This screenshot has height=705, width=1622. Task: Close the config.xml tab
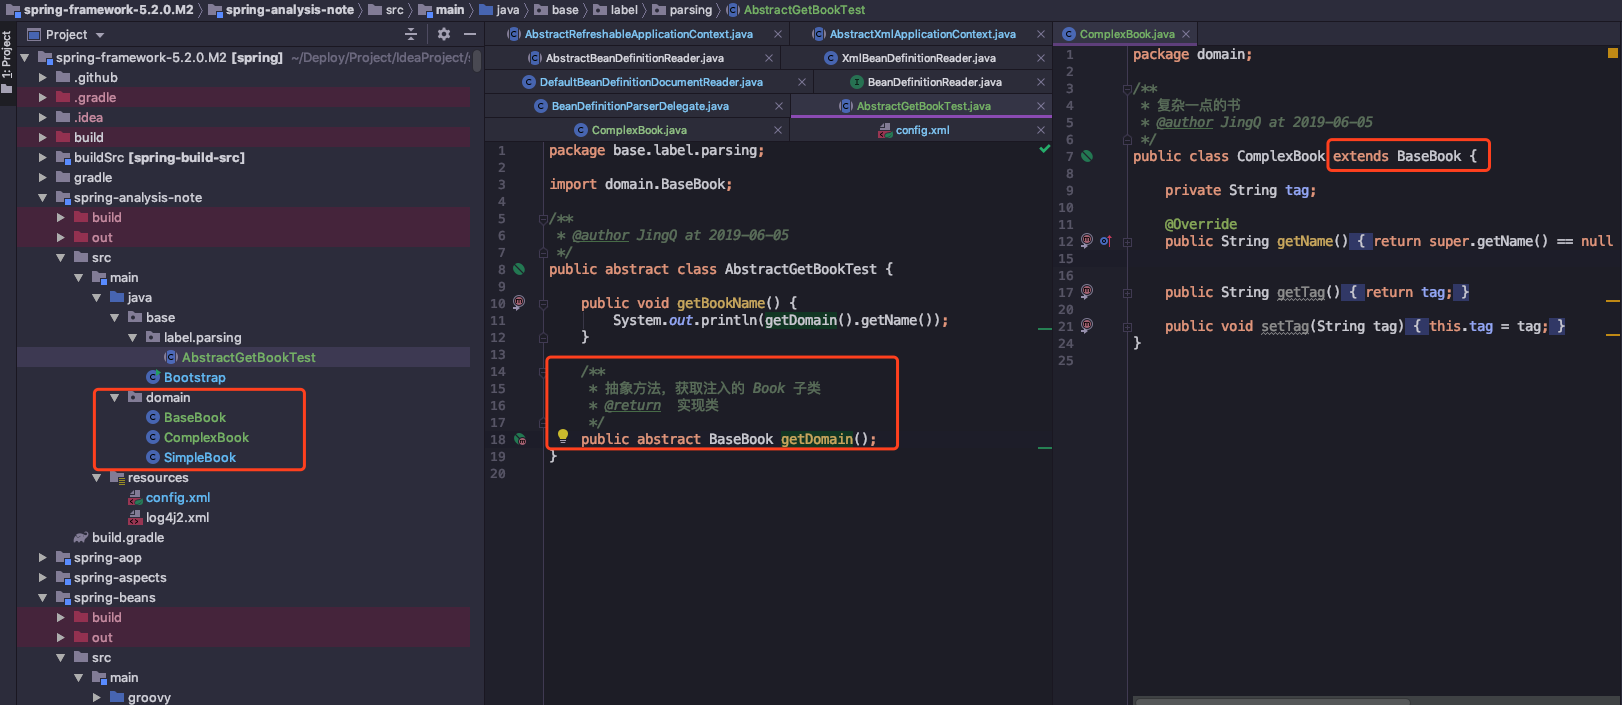pyautogui.click(x=1040, y=130)
